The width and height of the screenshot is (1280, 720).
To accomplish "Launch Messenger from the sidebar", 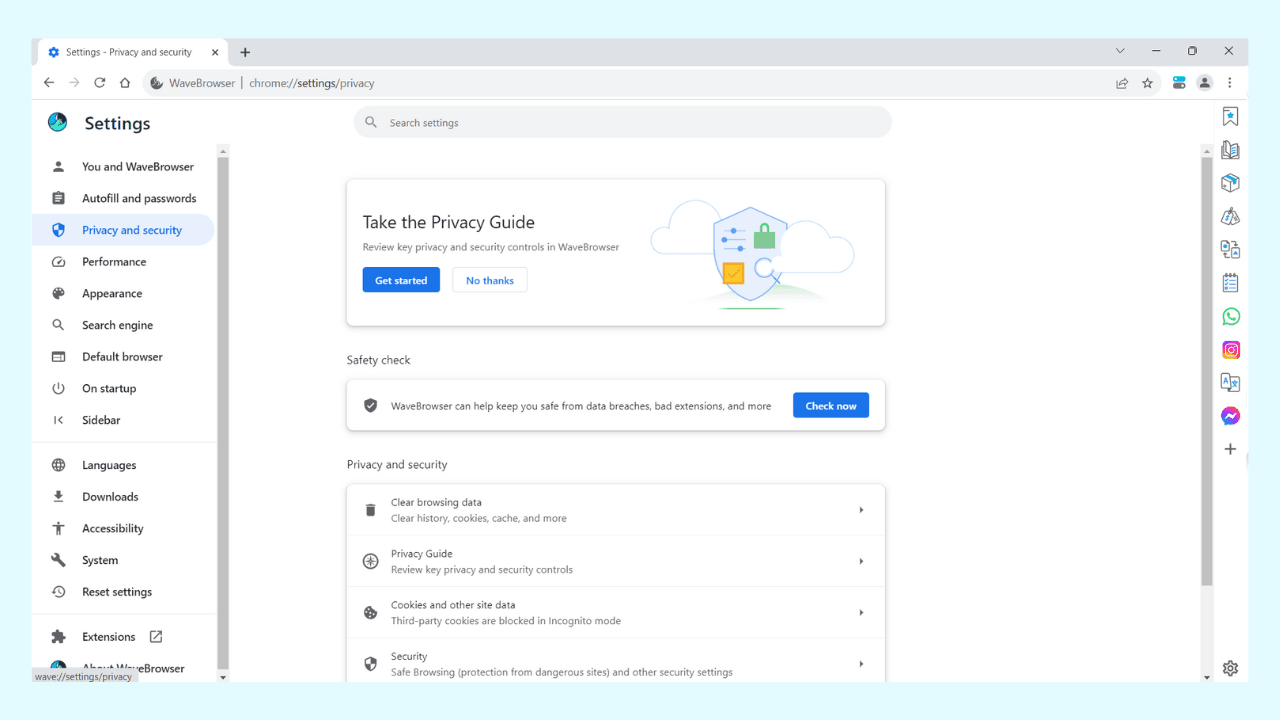I will [1230, 415].
